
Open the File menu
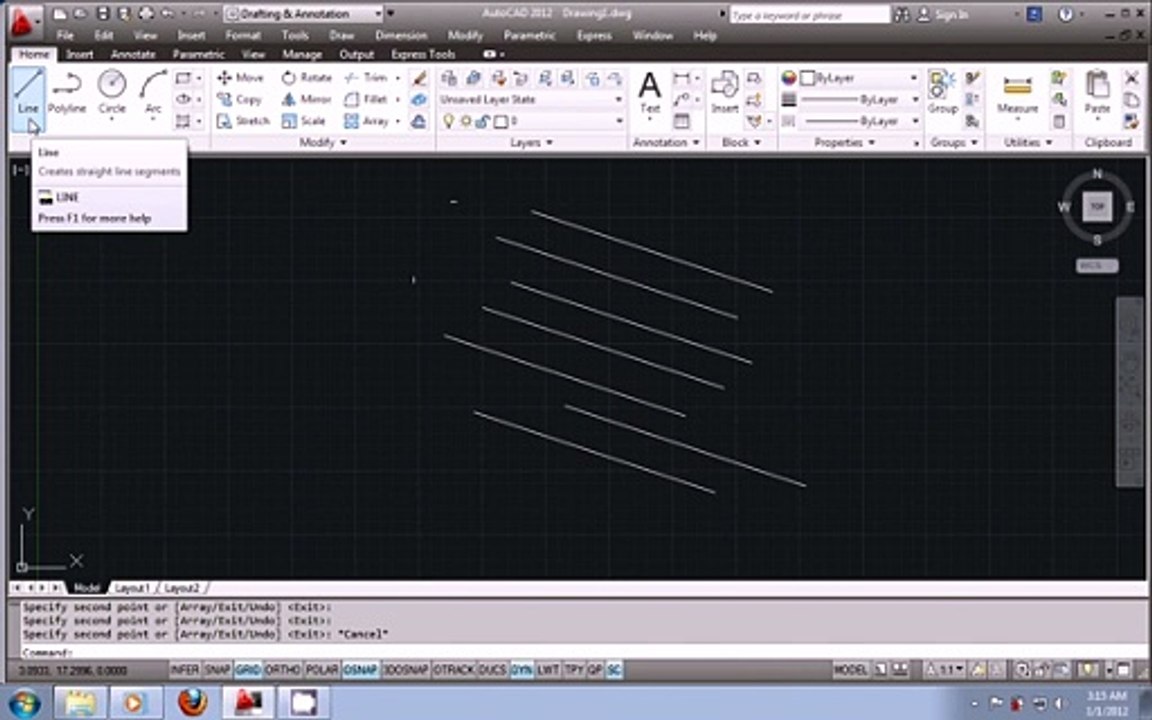tap(65, 35)
